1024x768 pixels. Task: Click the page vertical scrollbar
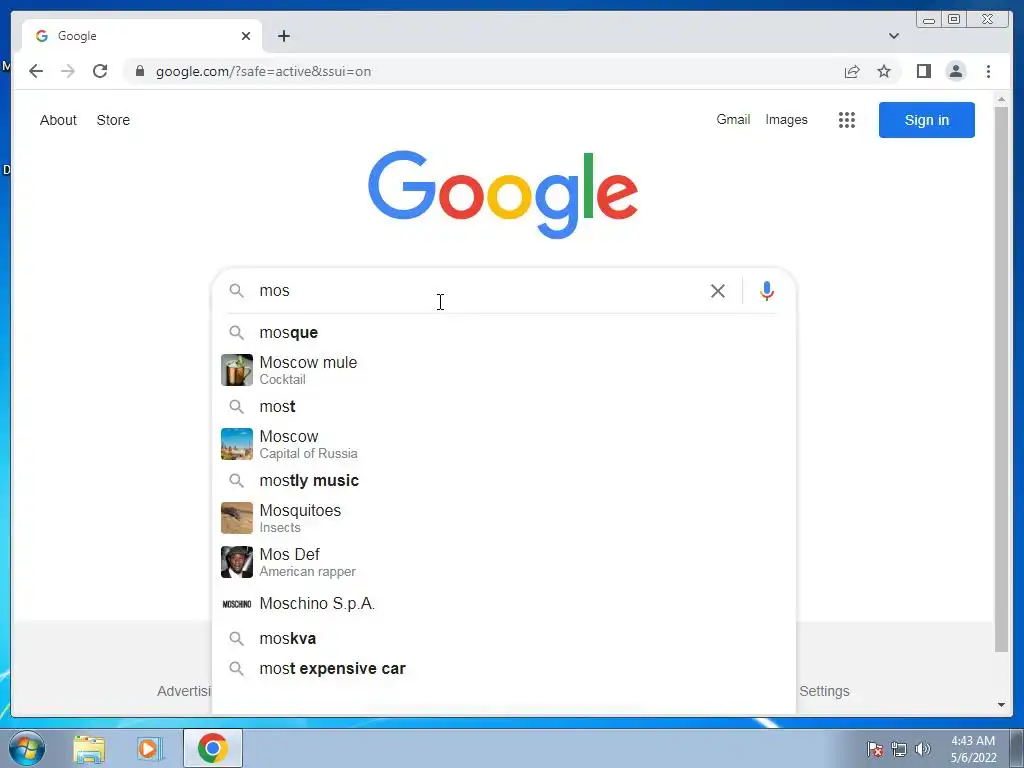[x=1001, y=379]
